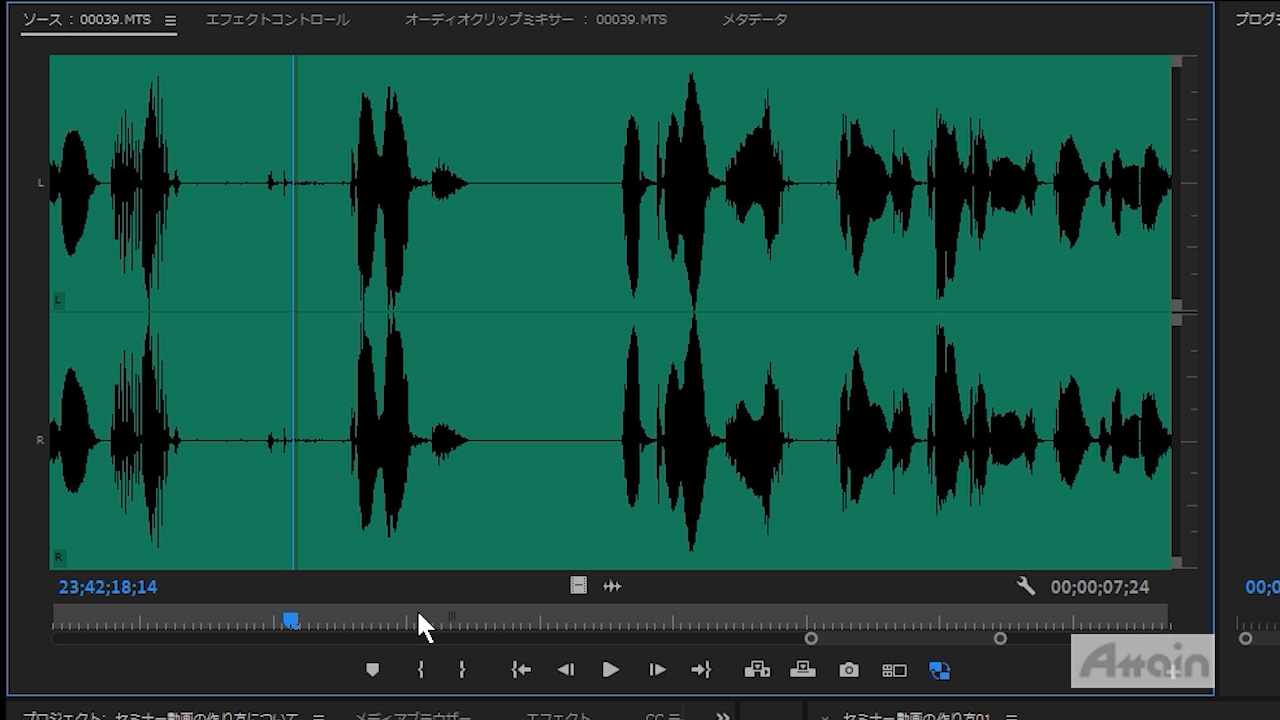Screen dimensions: 1280x720
Task: Click the Add Marker button
Action: click(x=372, y=670)
